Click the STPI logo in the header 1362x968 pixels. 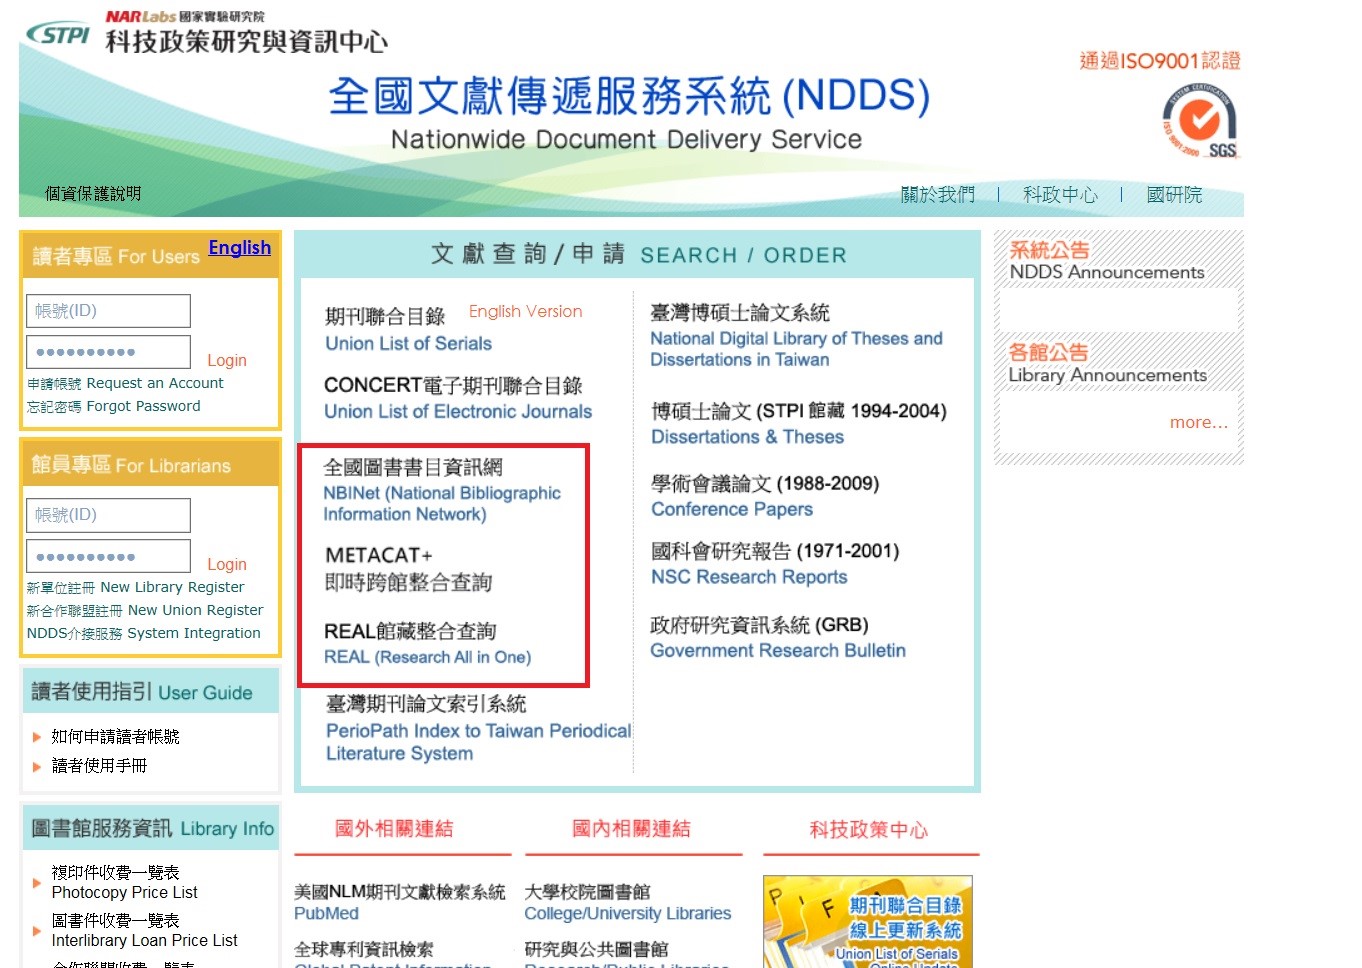pyautogui.click(x=58, y=33)
